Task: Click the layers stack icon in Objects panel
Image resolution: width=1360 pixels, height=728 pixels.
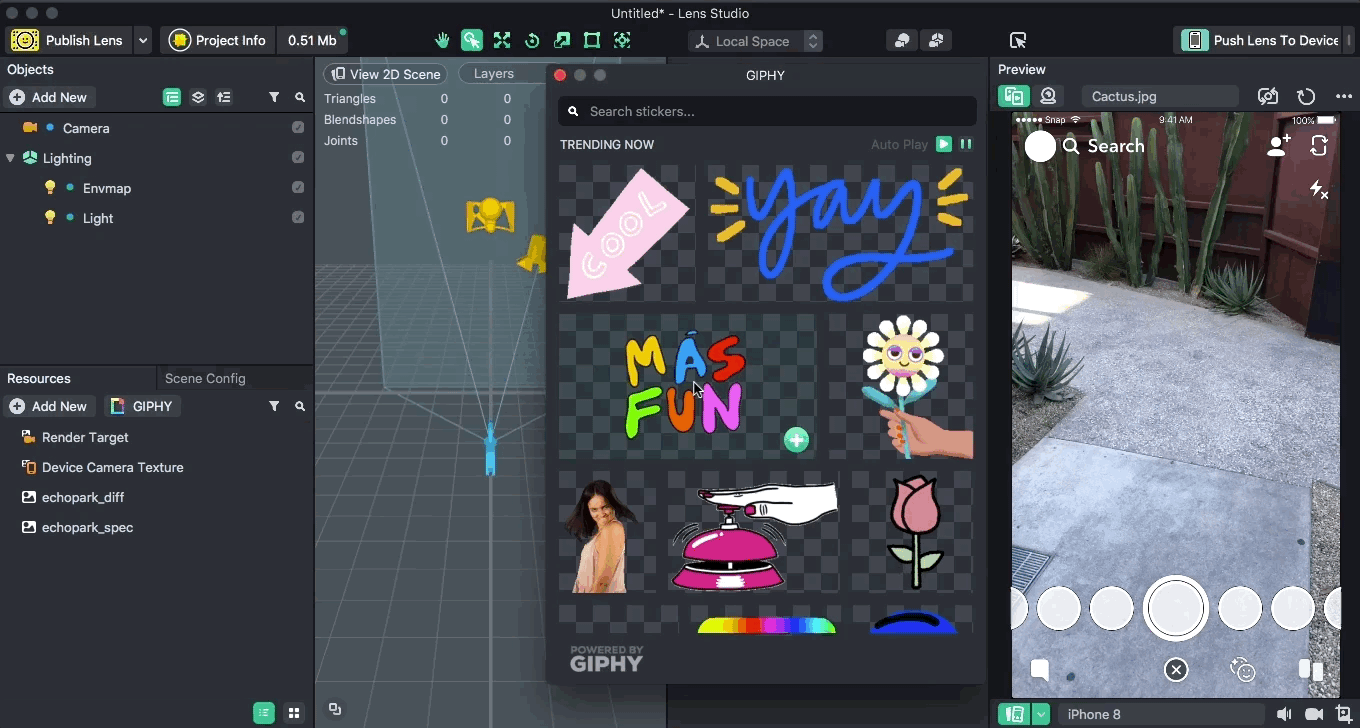Action: pyautogui.click(x=198, y=97)
